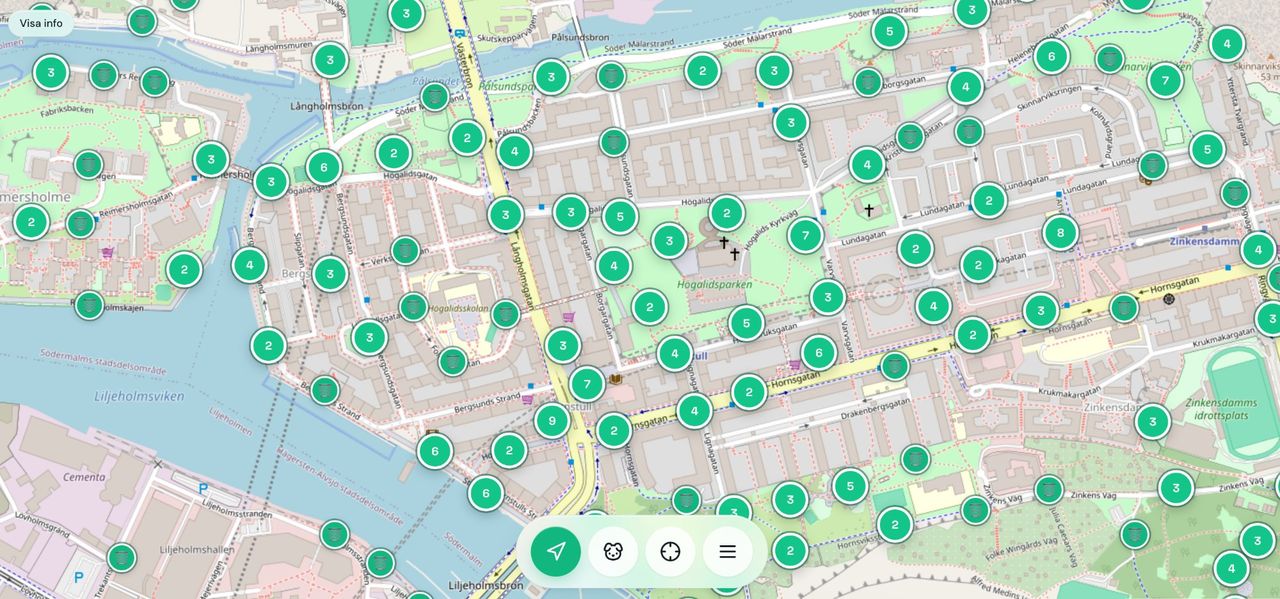Click the 4 cluster right of Zinkensdamm station

1258,249
